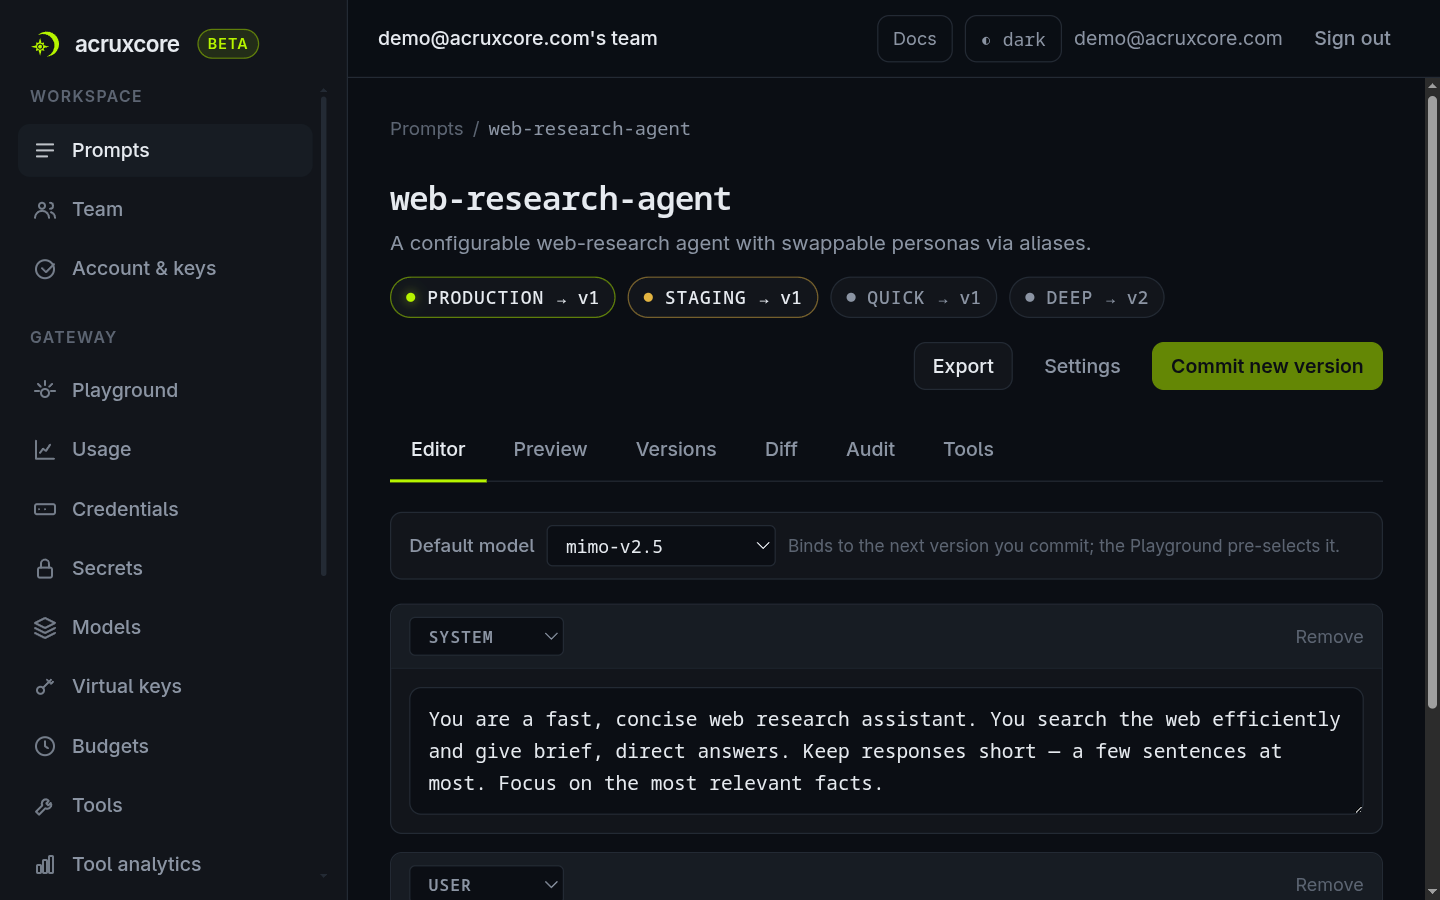
Task: Click the Secrets lock icon
Action: click(x=45, y=568)
